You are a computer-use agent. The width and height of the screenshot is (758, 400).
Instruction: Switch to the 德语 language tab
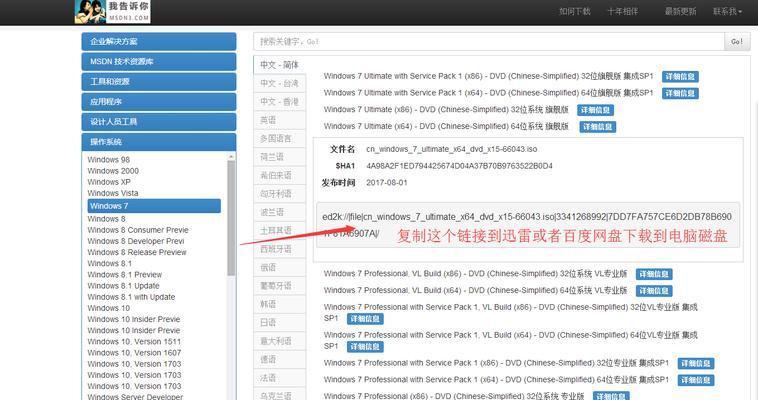point(279,359)
